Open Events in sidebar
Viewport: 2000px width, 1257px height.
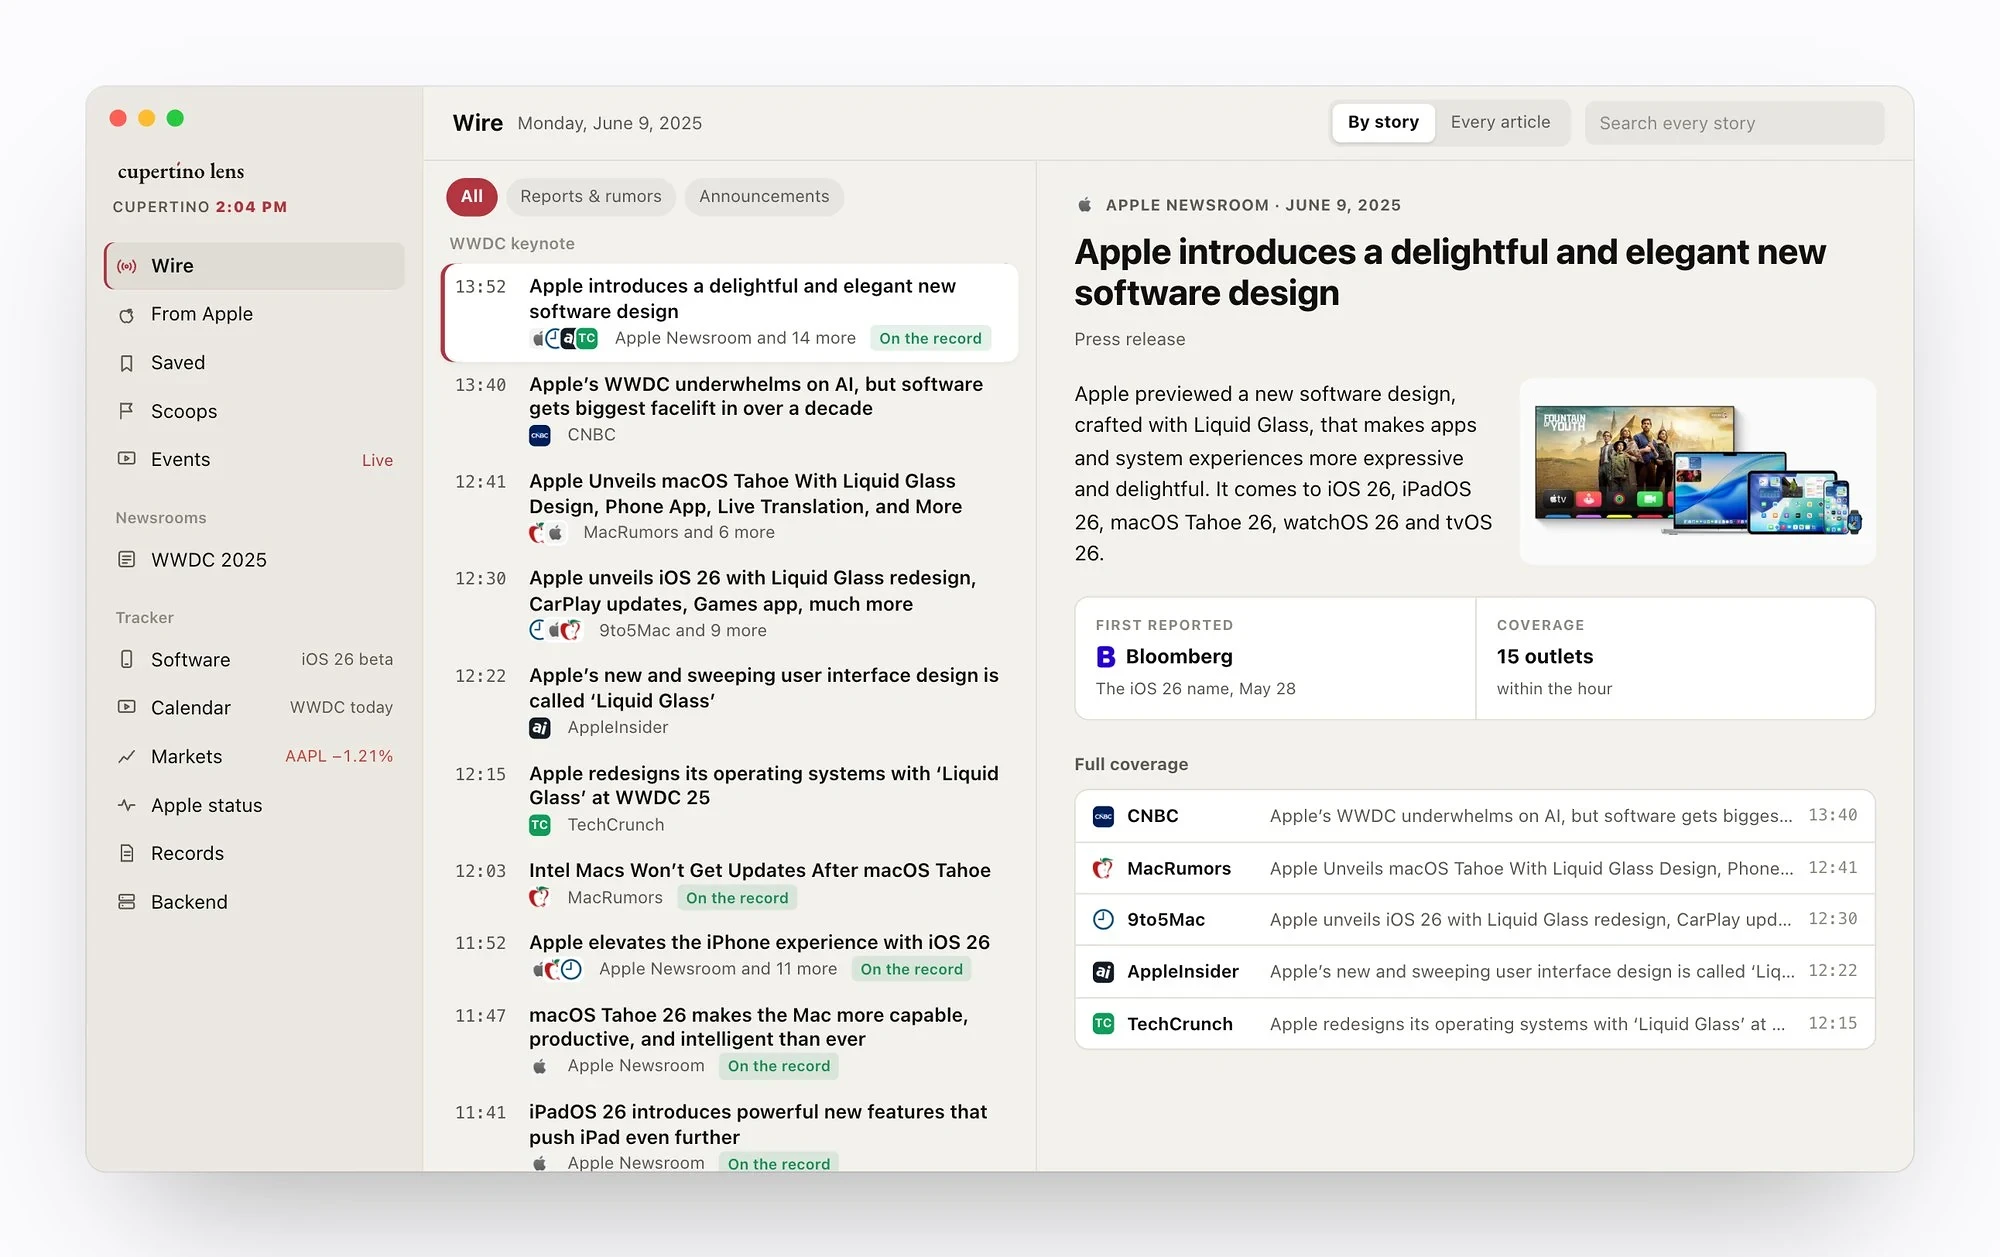tap(255, 460)
